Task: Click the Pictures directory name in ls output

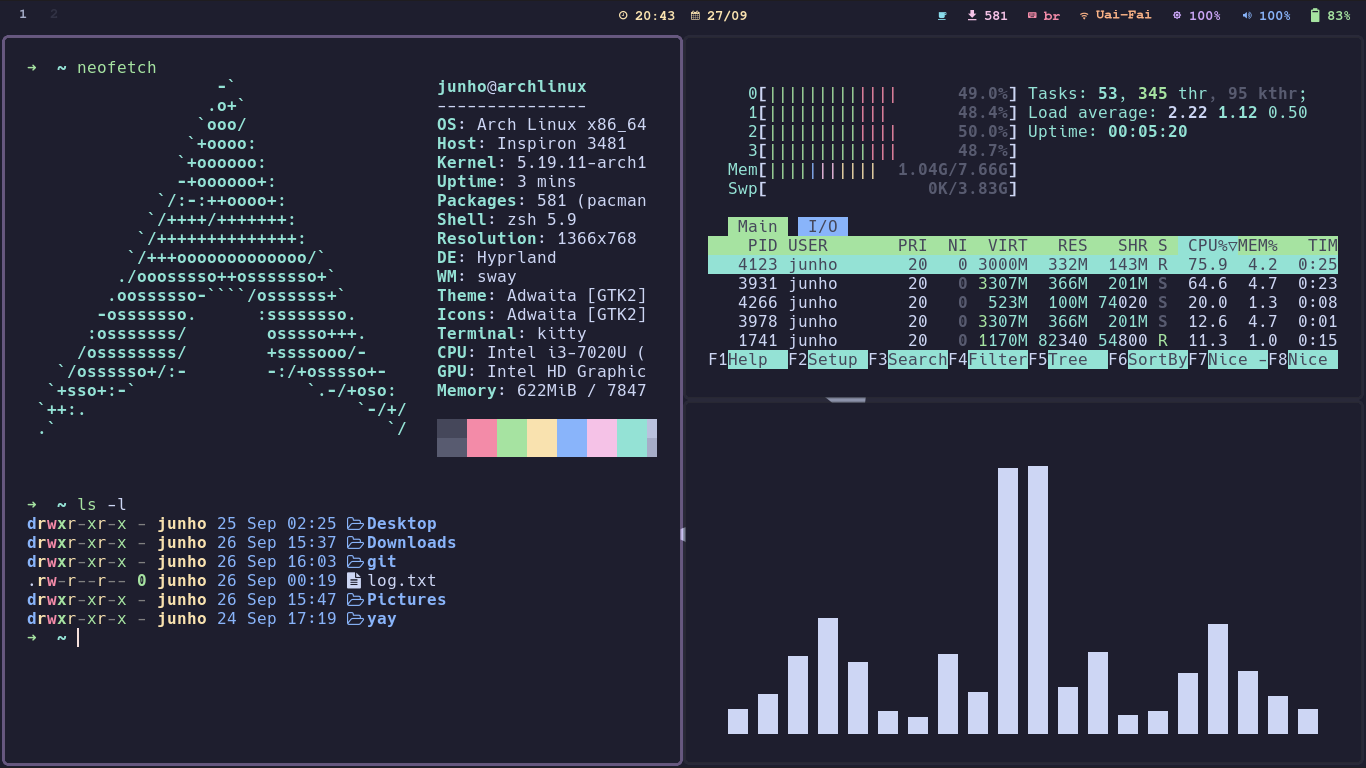Action: click(x=407, y=600)
